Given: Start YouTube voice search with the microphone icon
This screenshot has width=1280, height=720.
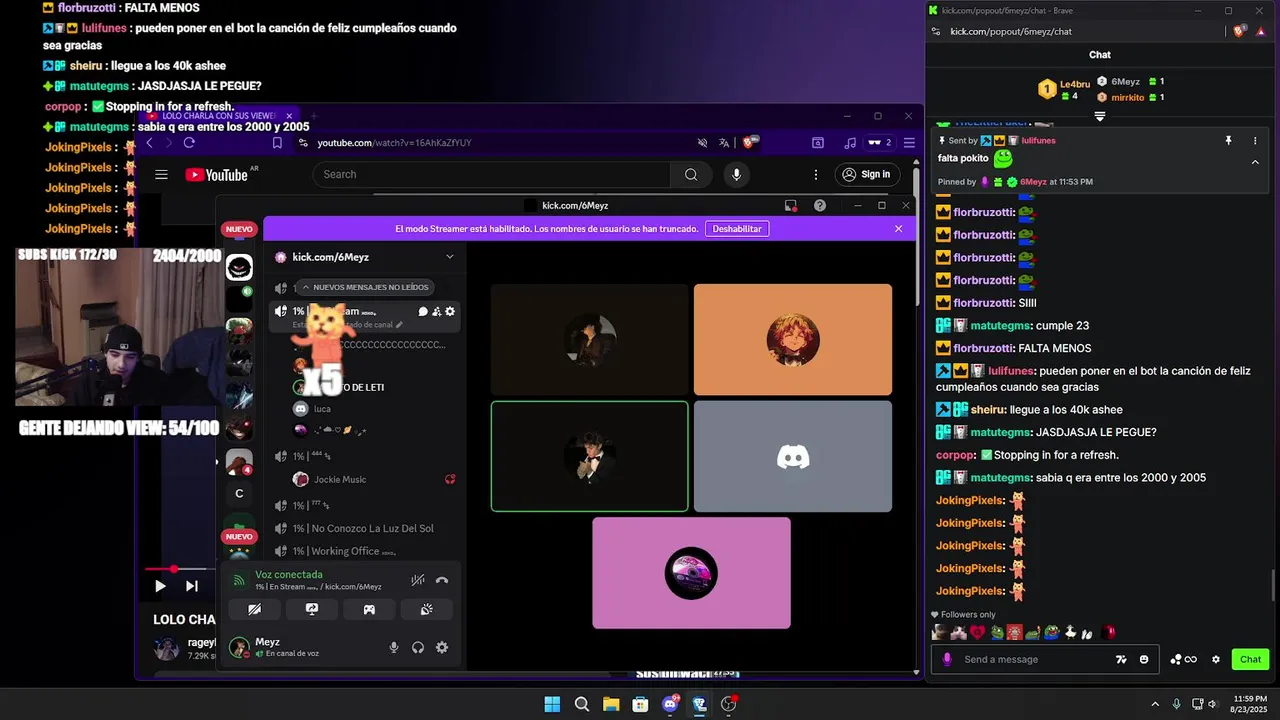Looking at the screenshot, I should 737,174.
